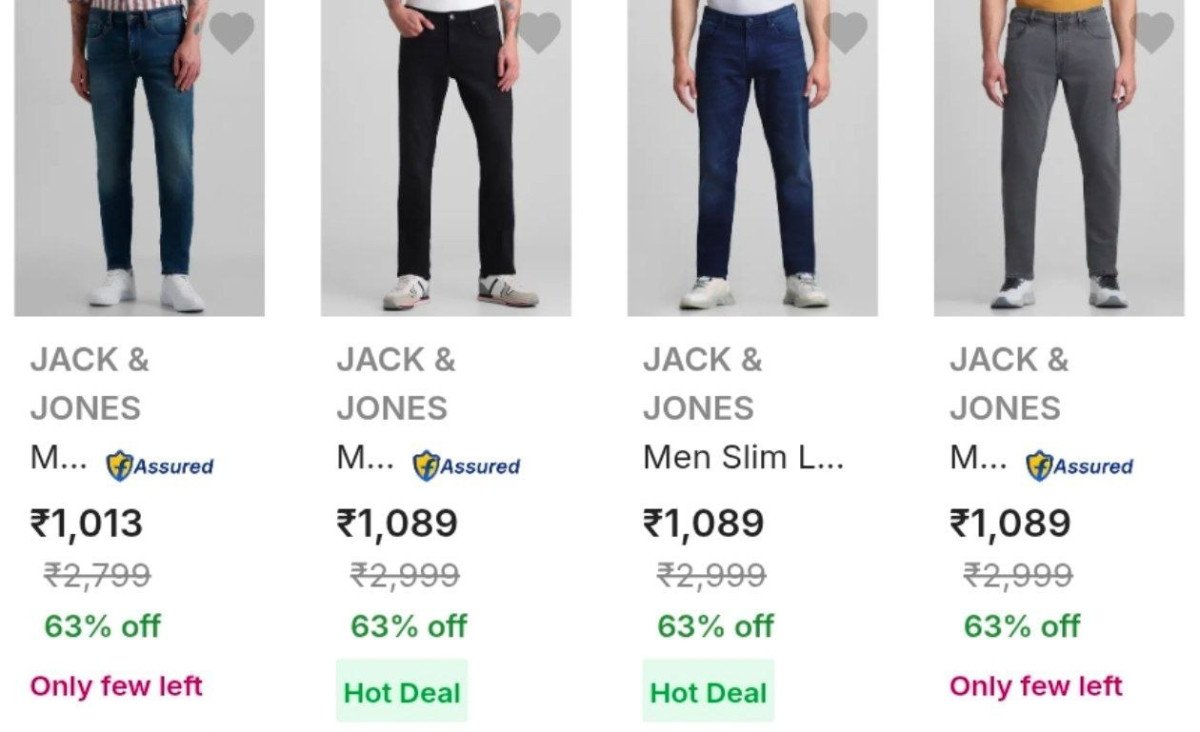This screenshot has height=732, width=1200.
Task: Click the 63% off text on the grey jeans
Action: click(1019, 627)
